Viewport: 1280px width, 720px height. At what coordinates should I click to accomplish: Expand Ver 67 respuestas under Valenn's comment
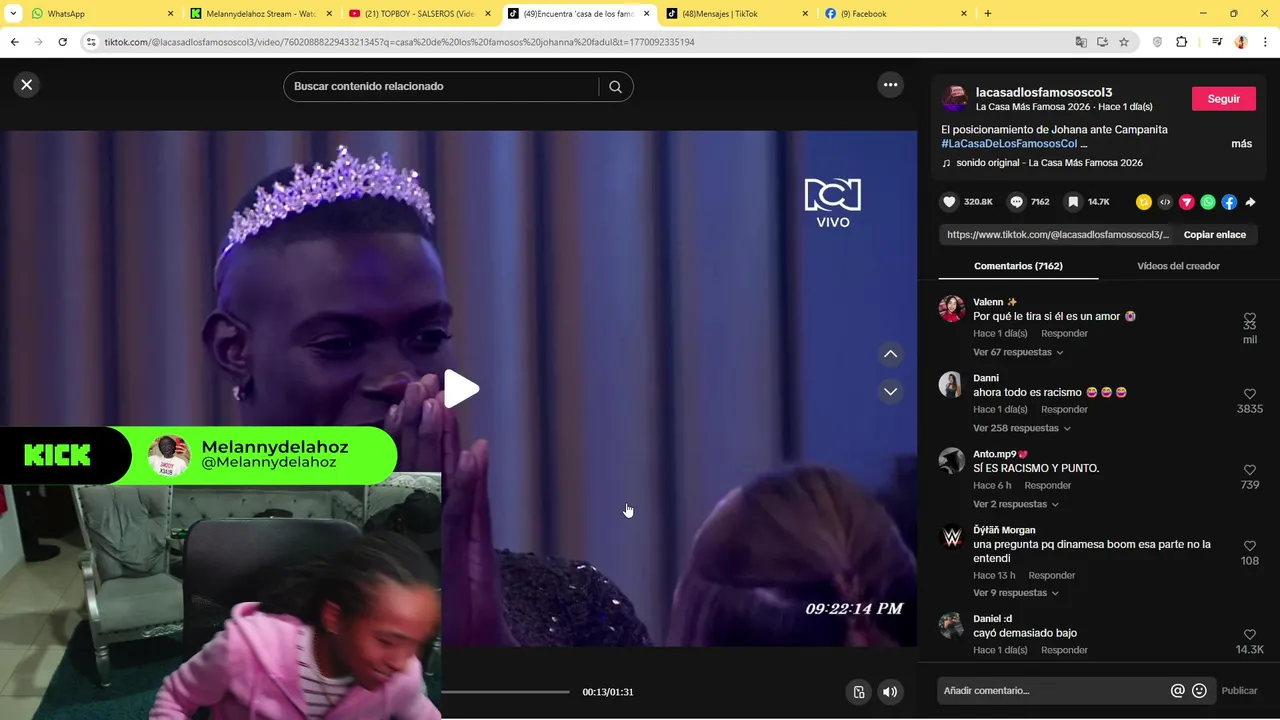coord(1018,352)
